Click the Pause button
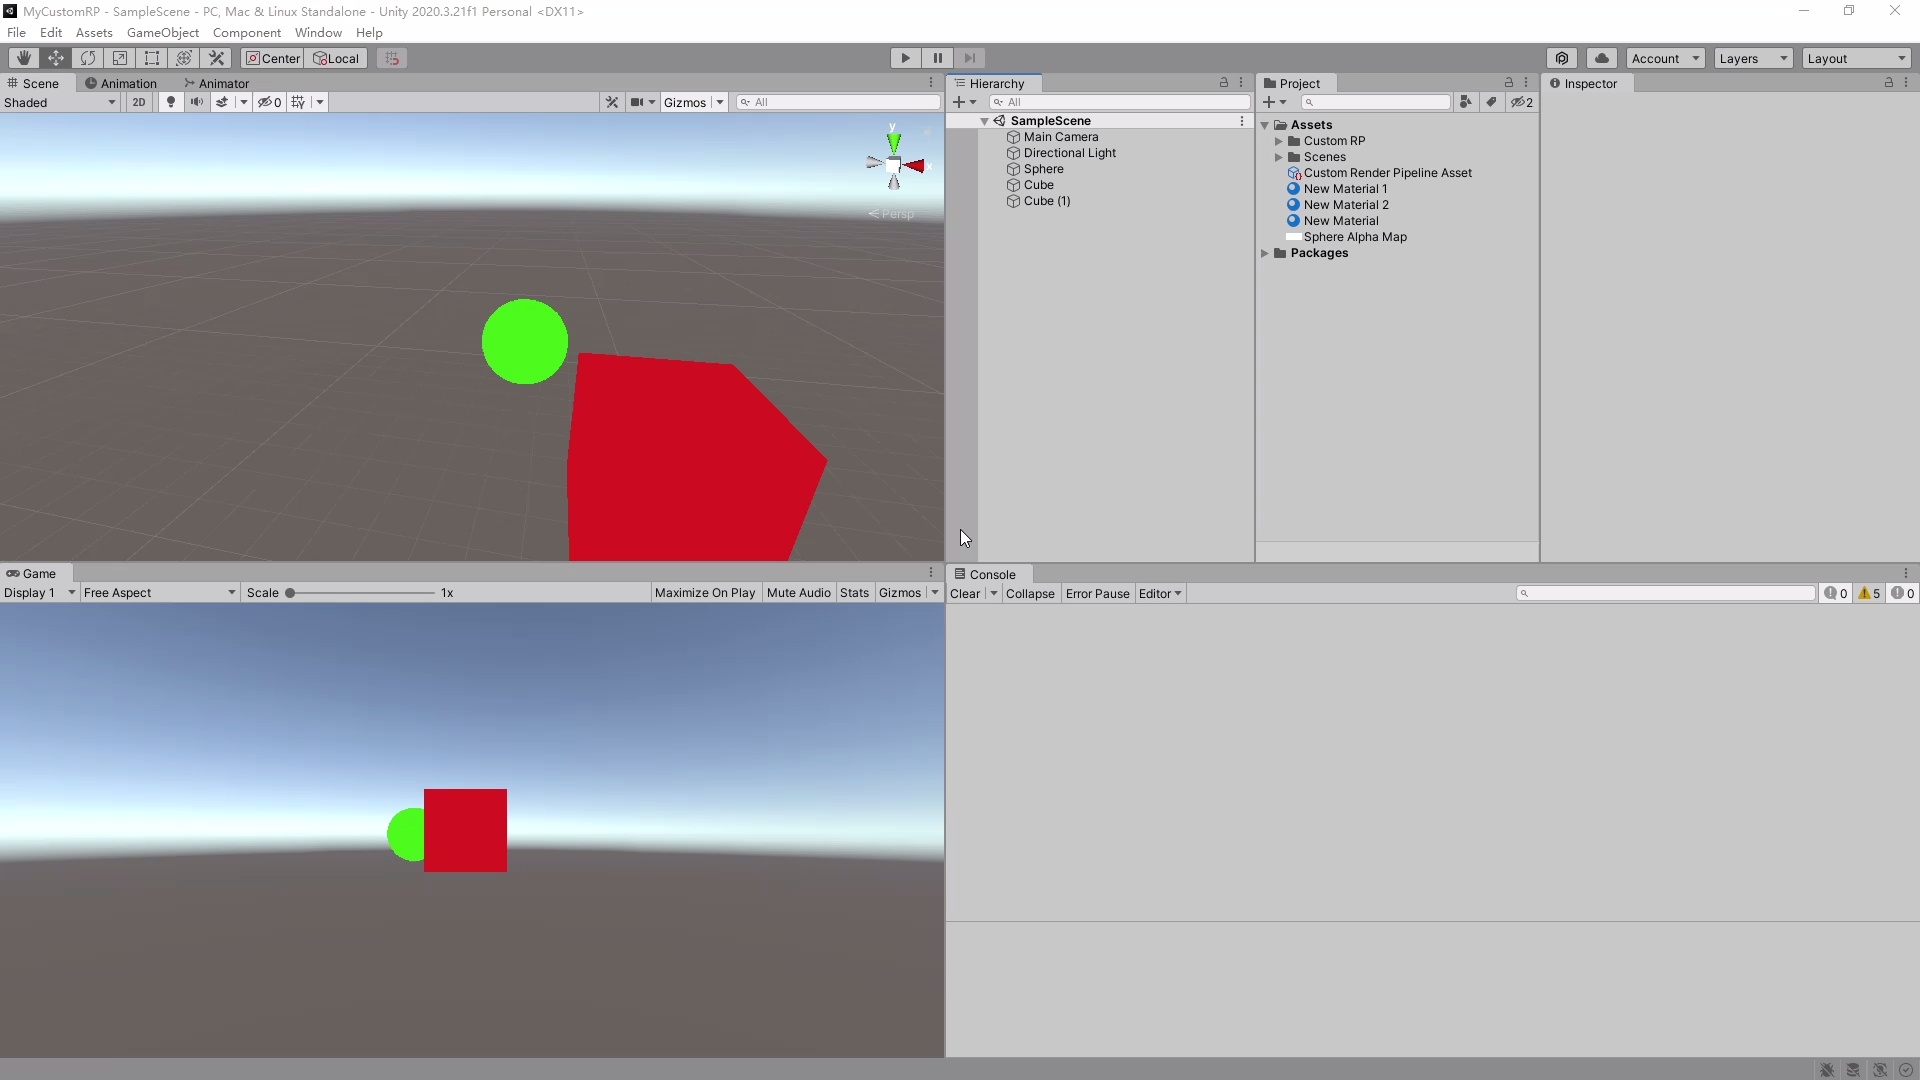 click(x=937, y=58)
